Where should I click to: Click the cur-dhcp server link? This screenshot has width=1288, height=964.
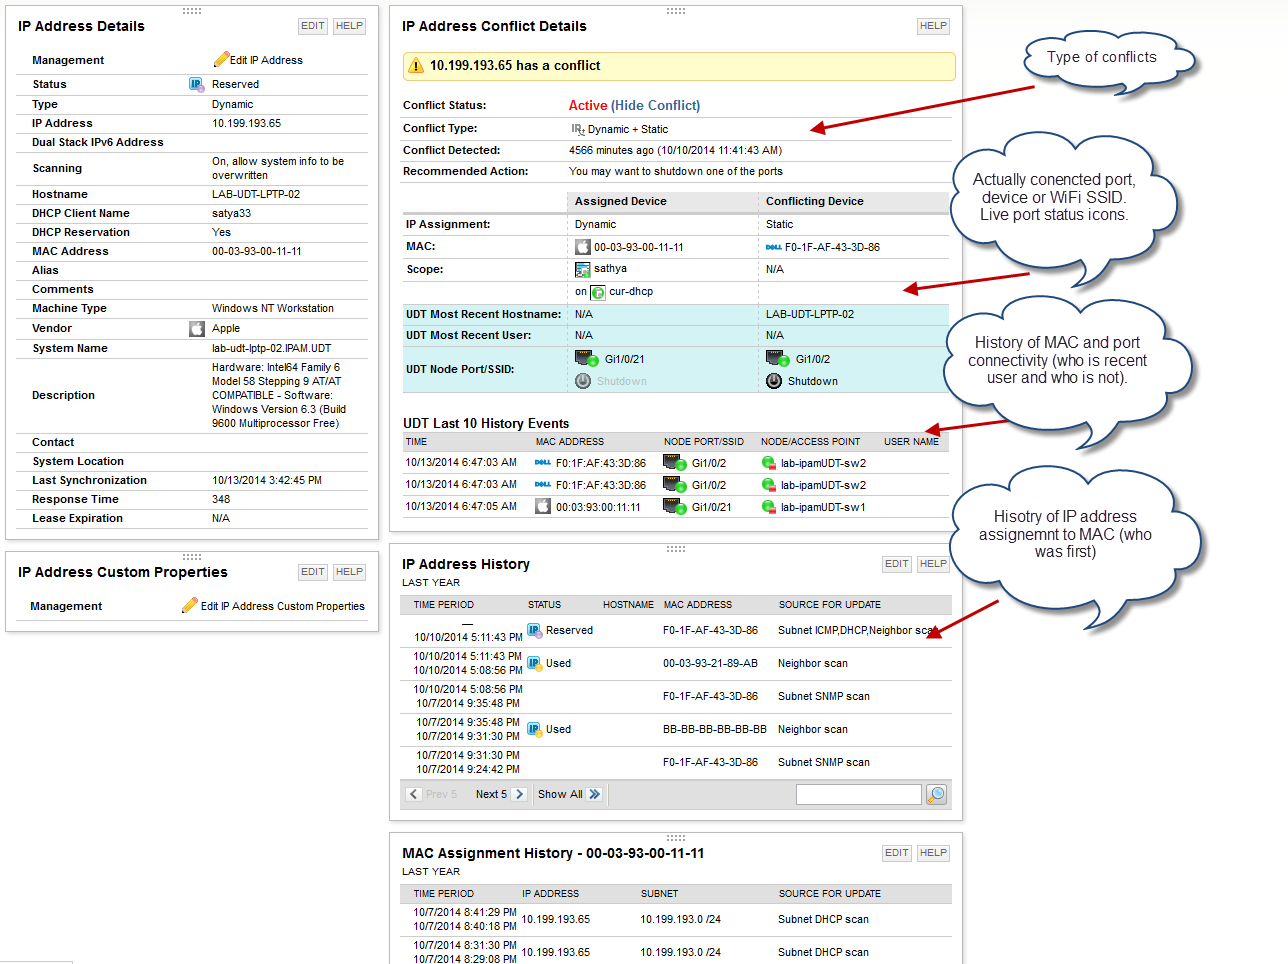(631, 292)
